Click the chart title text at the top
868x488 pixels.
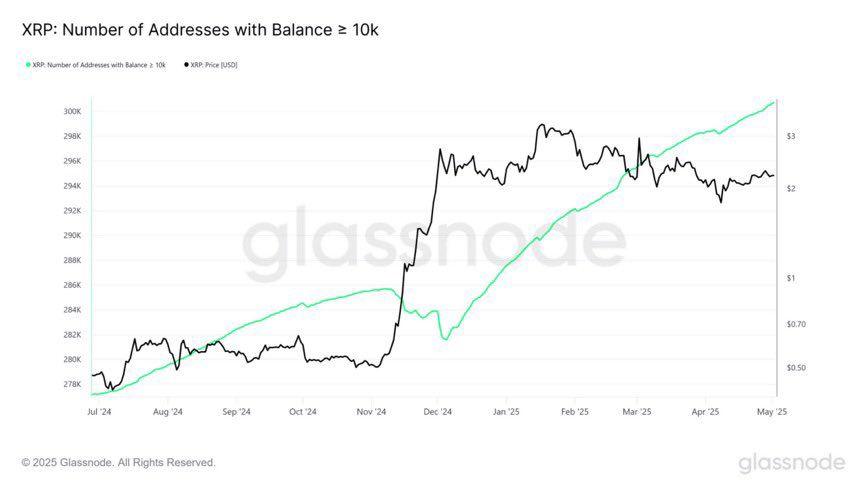200,30
